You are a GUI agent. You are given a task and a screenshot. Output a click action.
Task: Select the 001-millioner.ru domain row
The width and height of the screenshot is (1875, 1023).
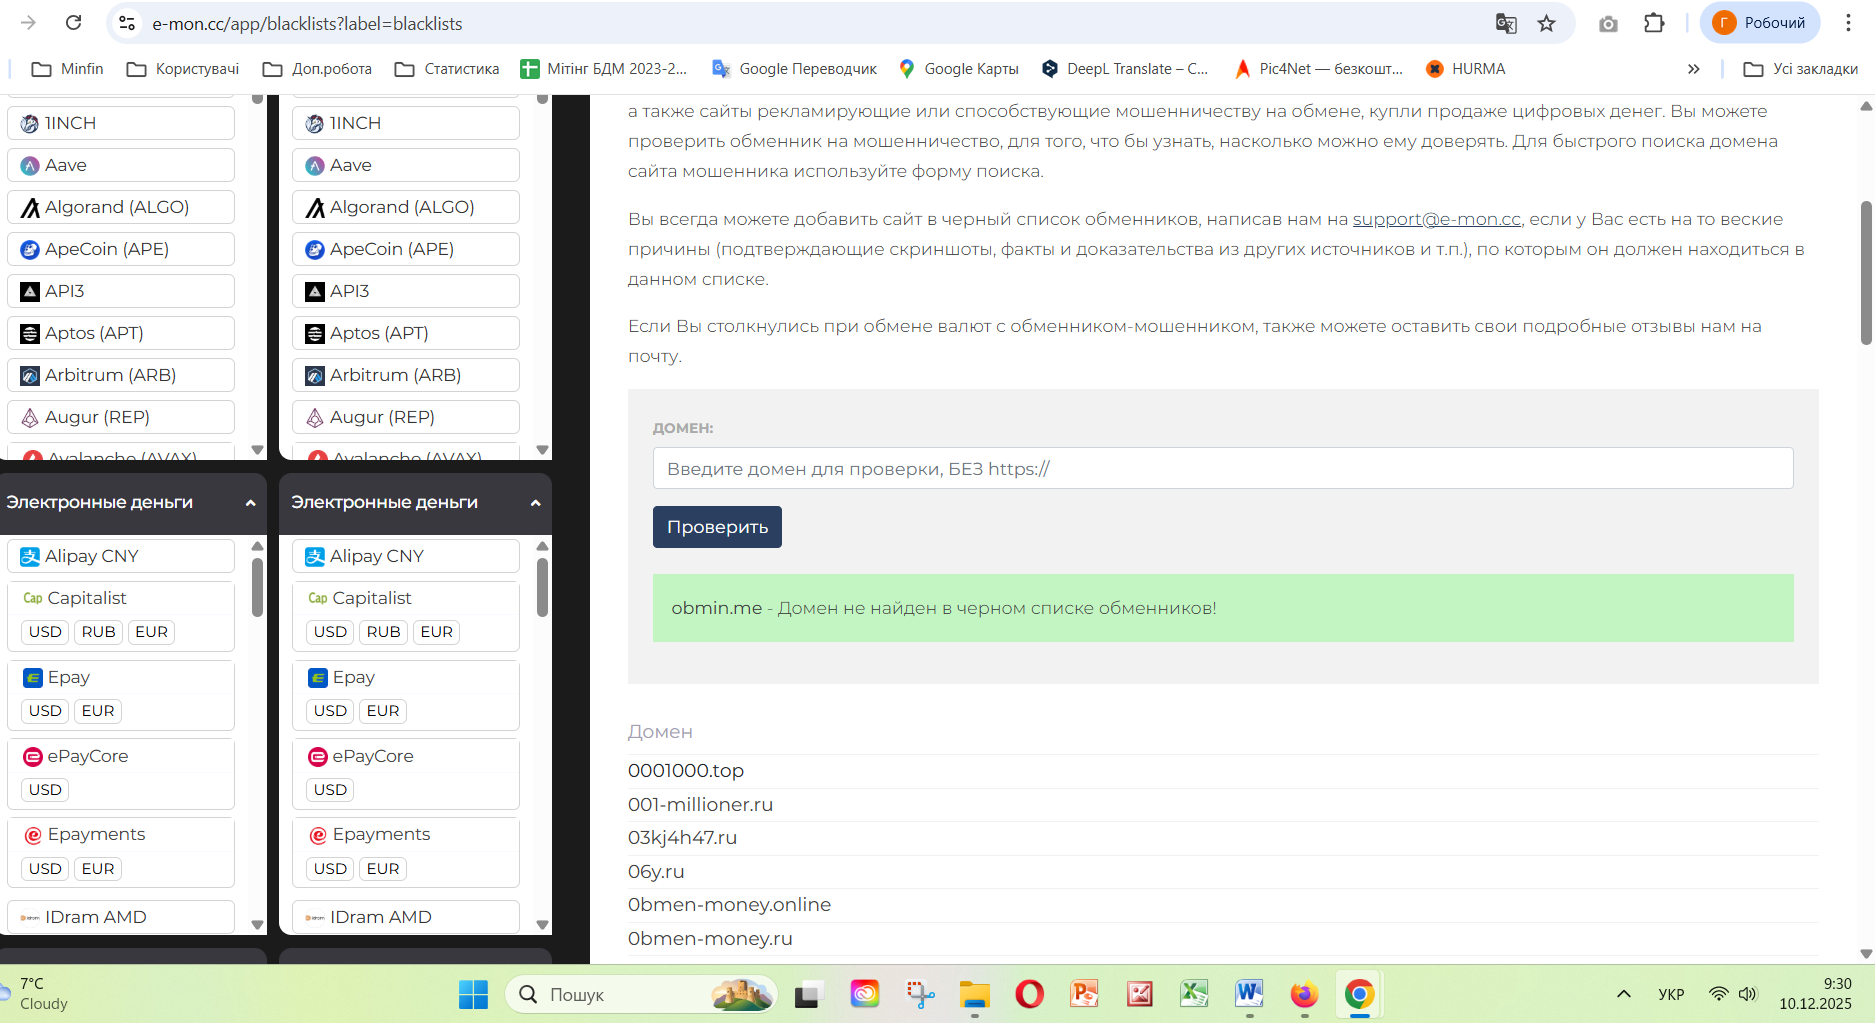point(1223,805)
